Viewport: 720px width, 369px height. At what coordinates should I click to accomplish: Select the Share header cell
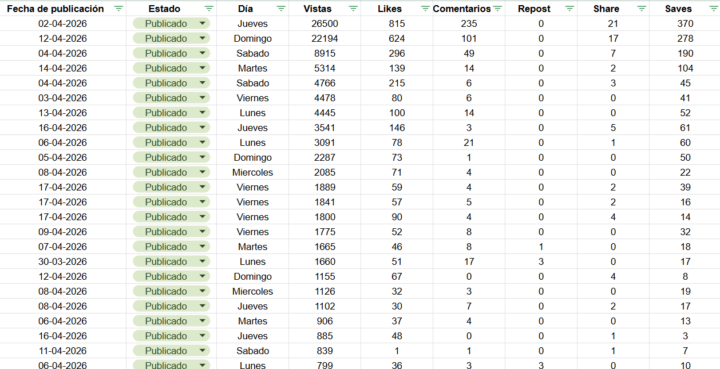pyautogui.click(x=613, y=9)
